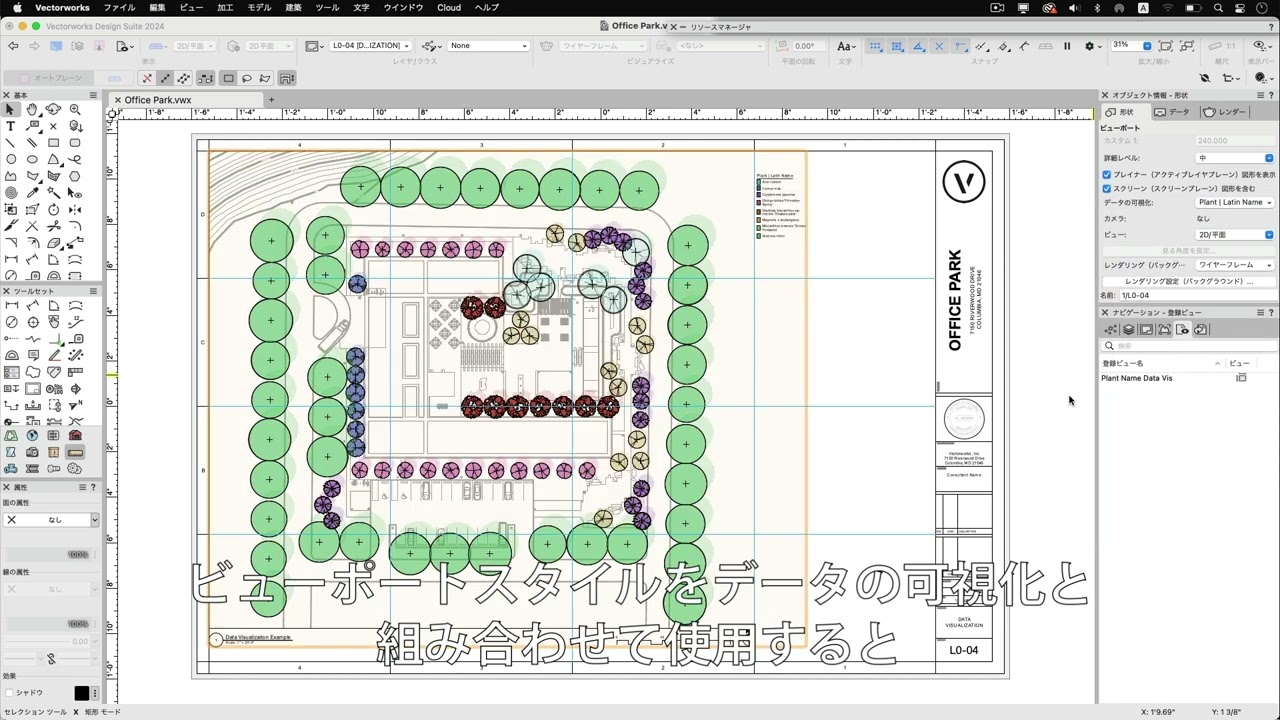Enable lasso marquee selection mode
Screen dimensions: 1280x720
[x=247, y=78]
